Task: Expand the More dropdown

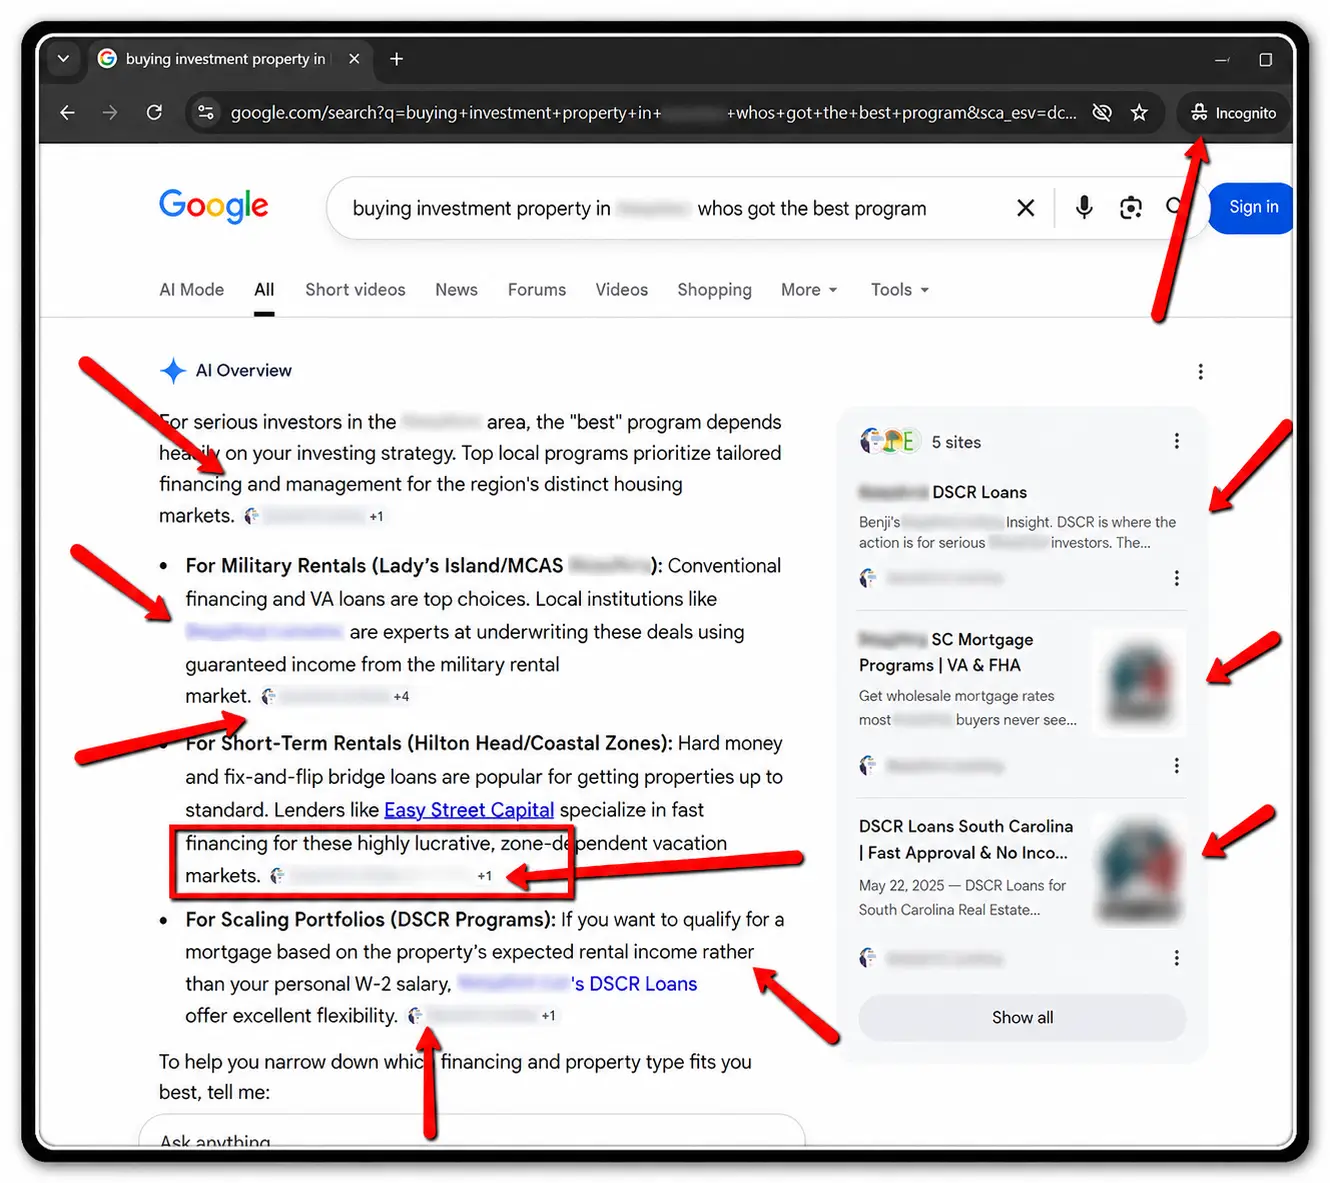Action: (809, 290)
